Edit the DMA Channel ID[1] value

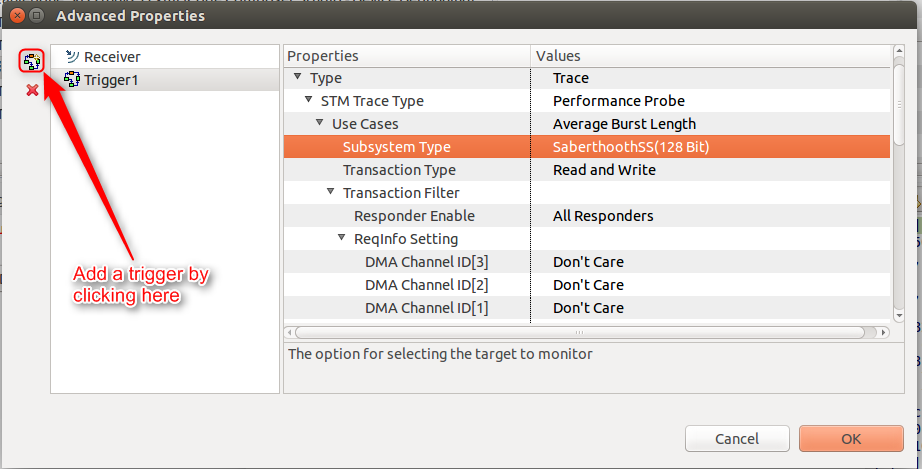[x=710, y=307]
